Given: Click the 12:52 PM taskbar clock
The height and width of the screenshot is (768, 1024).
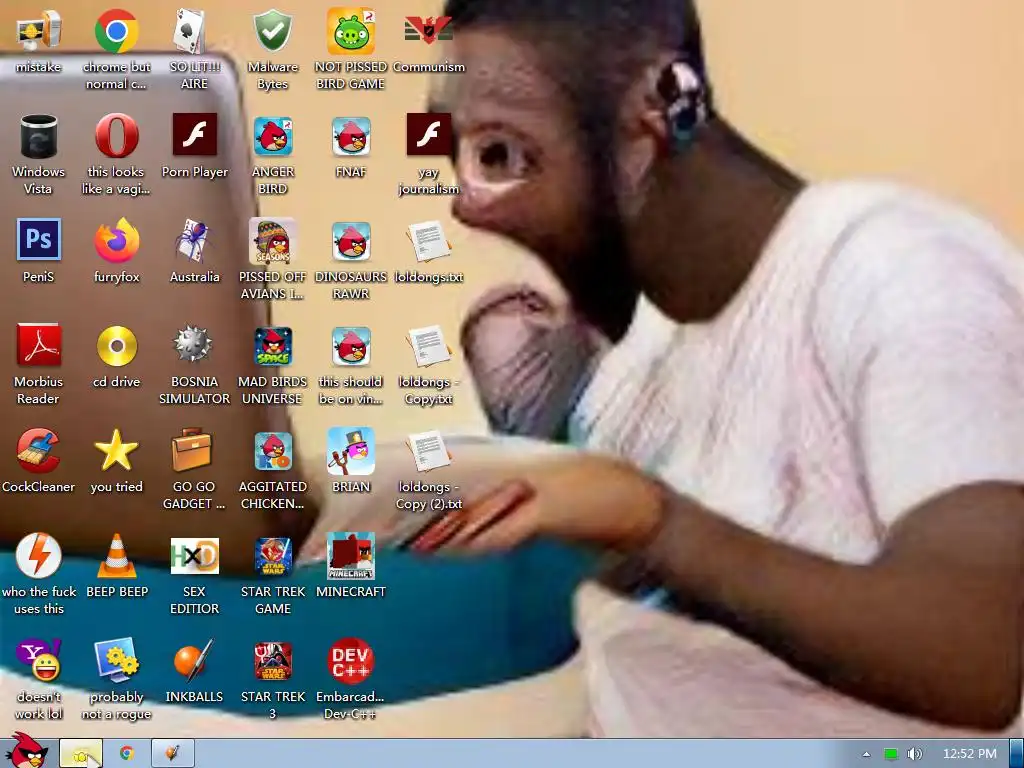Looking at the screenshot, I should tap(970, 754).
